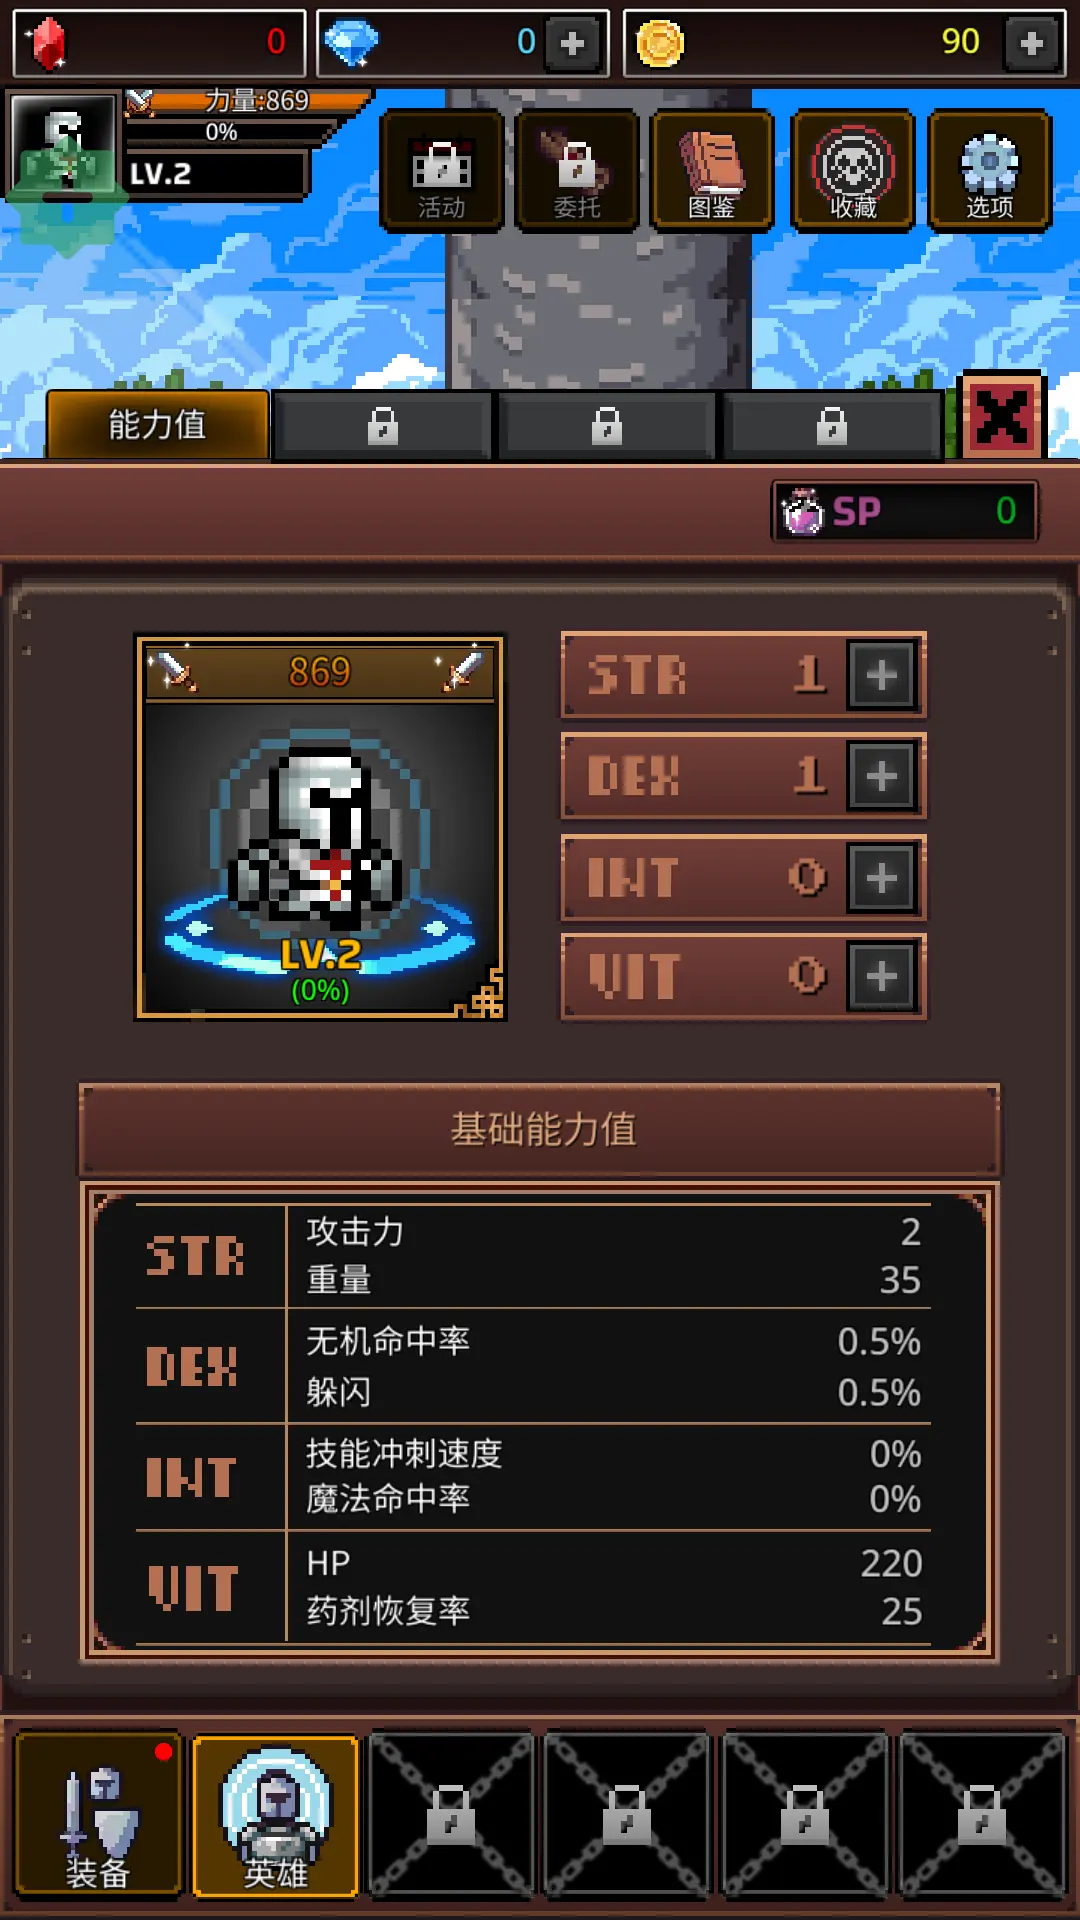Select the 英雄 hero menu icon
The image size is (1080, 1920).
(x=275, y=1814)
